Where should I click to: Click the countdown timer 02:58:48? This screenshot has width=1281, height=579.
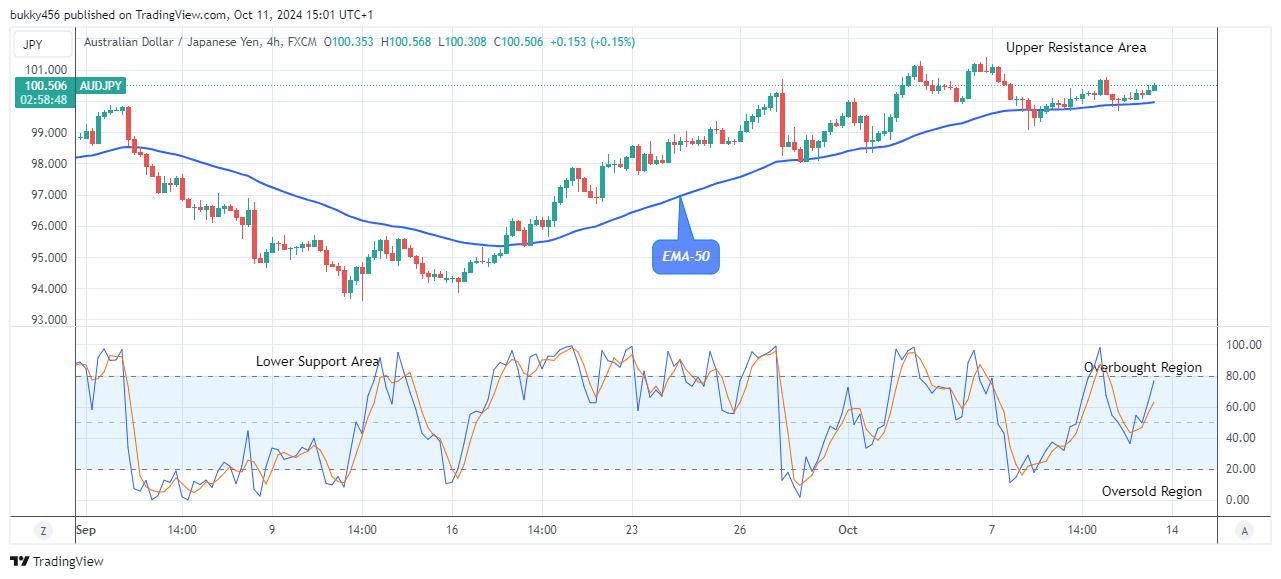click(44, 100)
